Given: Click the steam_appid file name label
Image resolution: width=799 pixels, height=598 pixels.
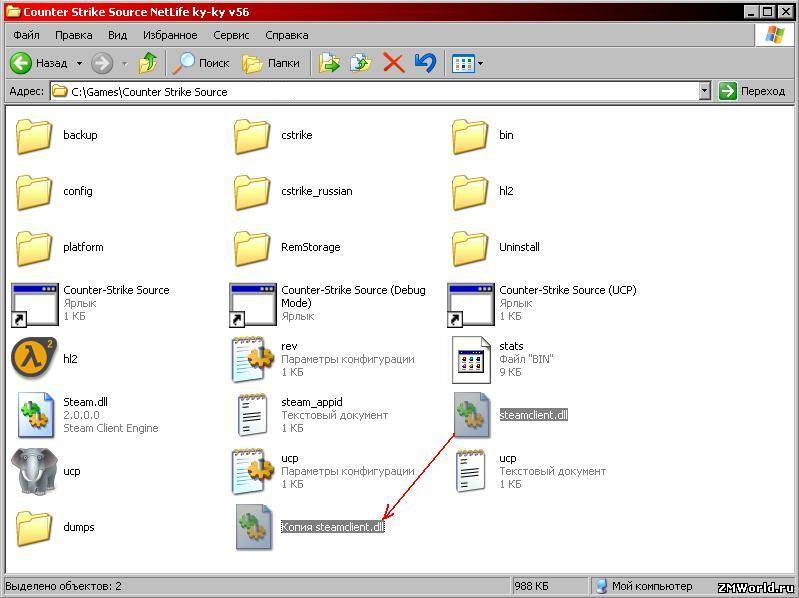Looking at the screenshot, I should tap(312, 402).
